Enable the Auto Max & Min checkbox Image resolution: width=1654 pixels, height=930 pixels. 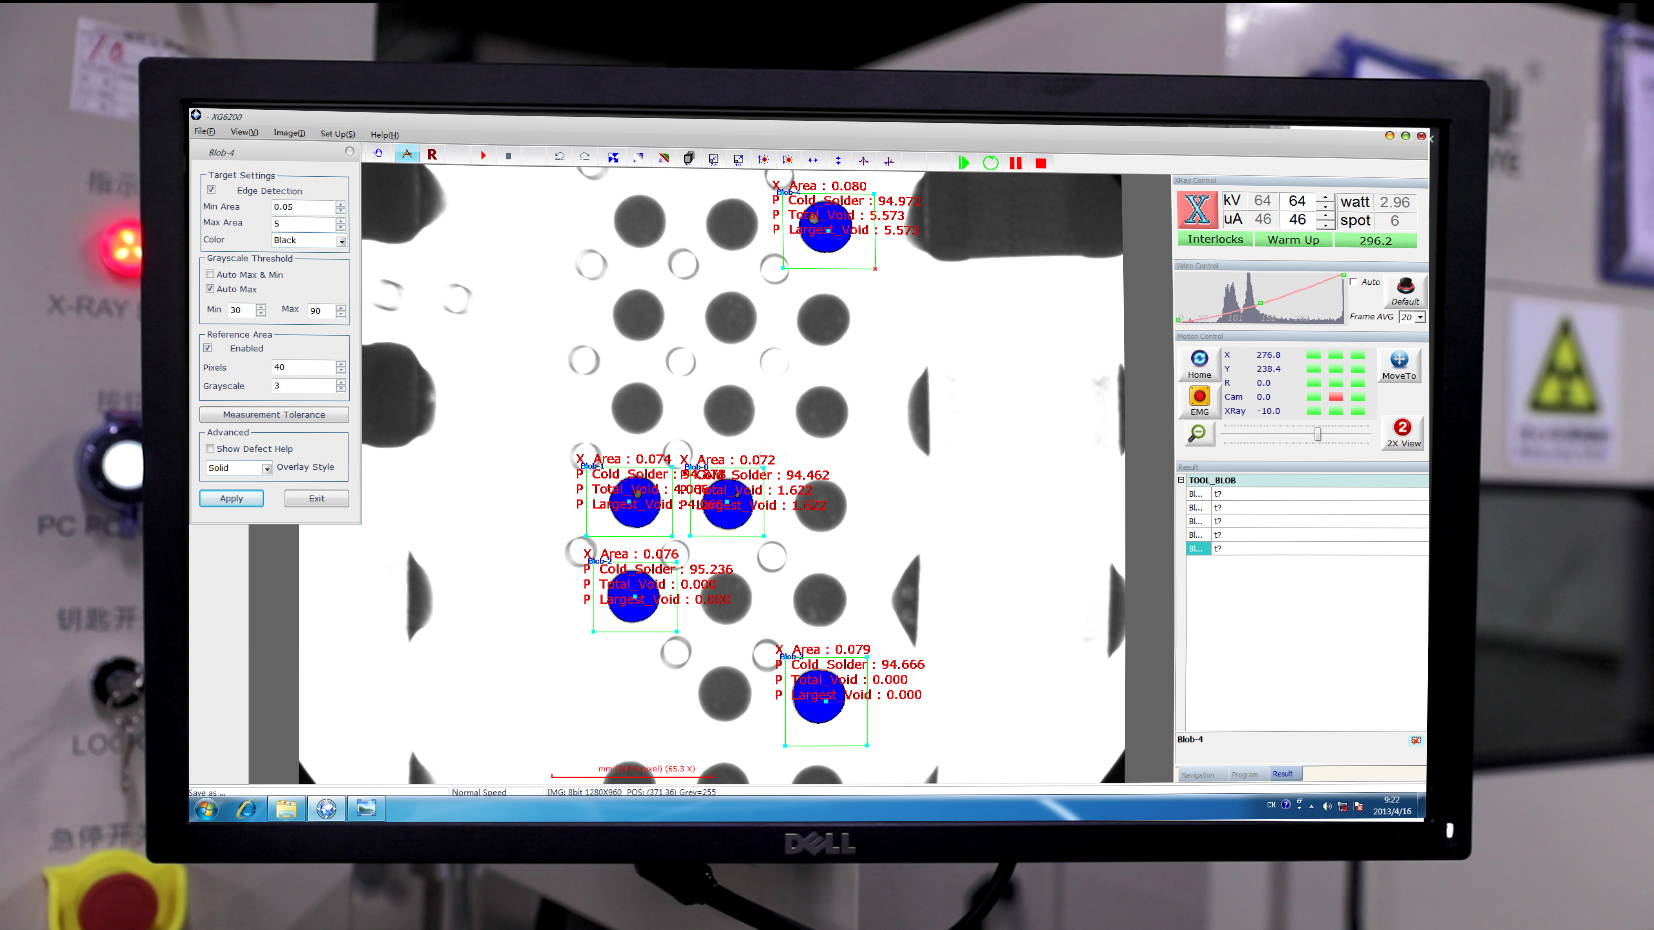210,274
